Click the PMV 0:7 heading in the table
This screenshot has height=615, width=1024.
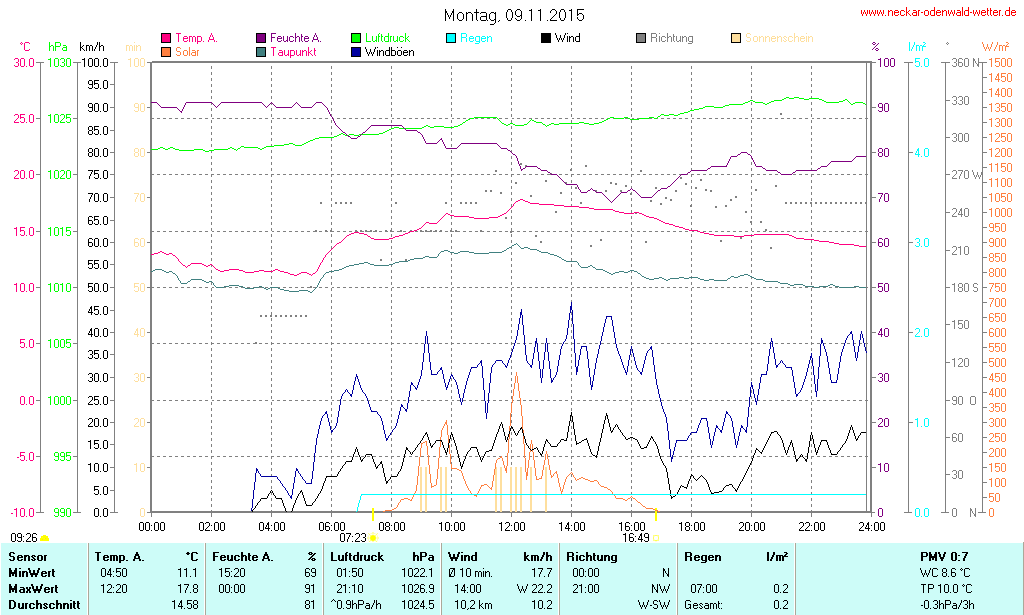coord(942,556)
